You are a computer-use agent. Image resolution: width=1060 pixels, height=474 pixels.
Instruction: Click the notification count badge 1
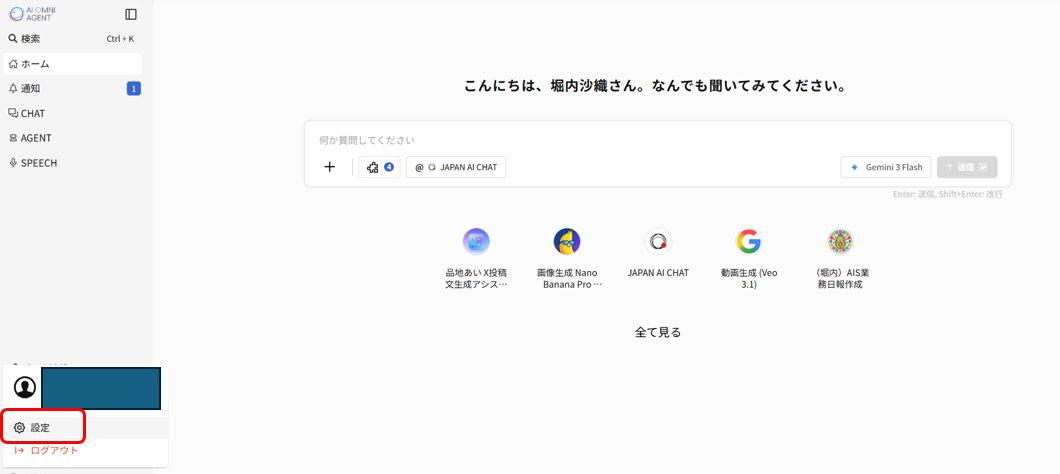point(134,89)
